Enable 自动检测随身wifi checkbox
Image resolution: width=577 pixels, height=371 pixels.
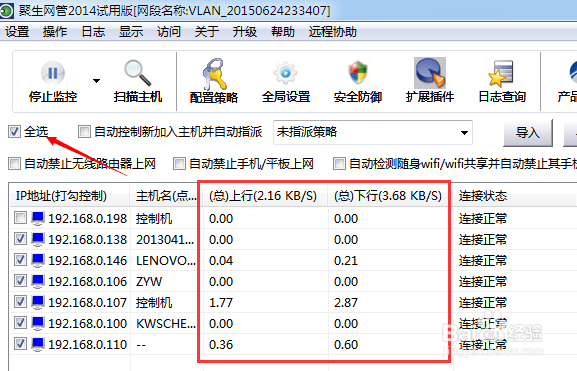[x=339, y=163]
